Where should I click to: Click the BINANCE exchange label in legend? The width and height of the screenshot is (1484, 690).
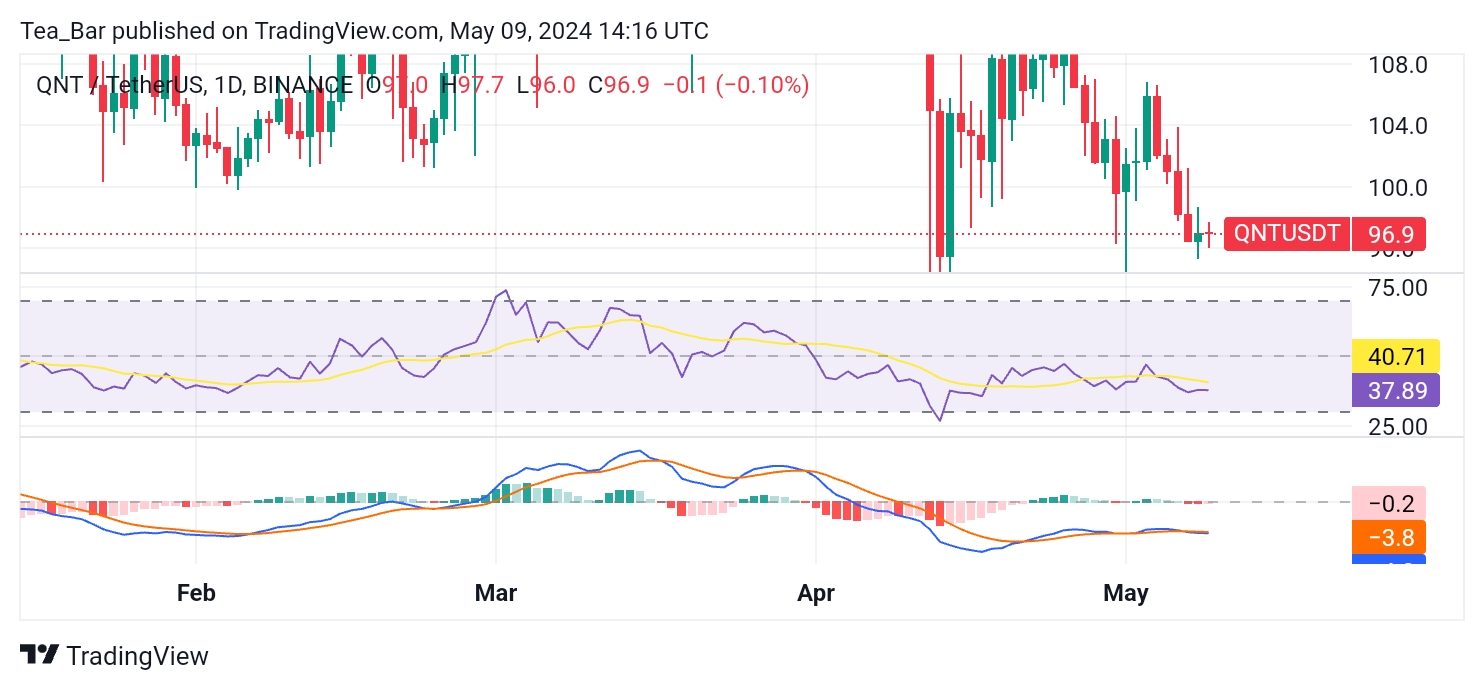(303, 85)
